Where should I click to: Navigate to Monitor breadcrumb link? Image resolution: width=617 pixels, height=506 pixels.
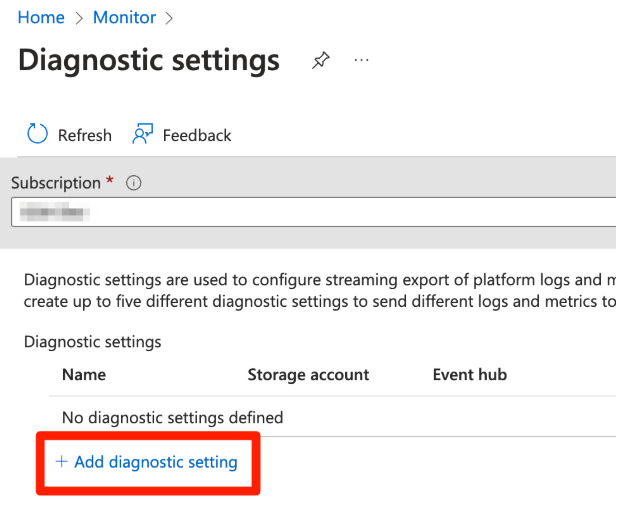coord(124,18)
